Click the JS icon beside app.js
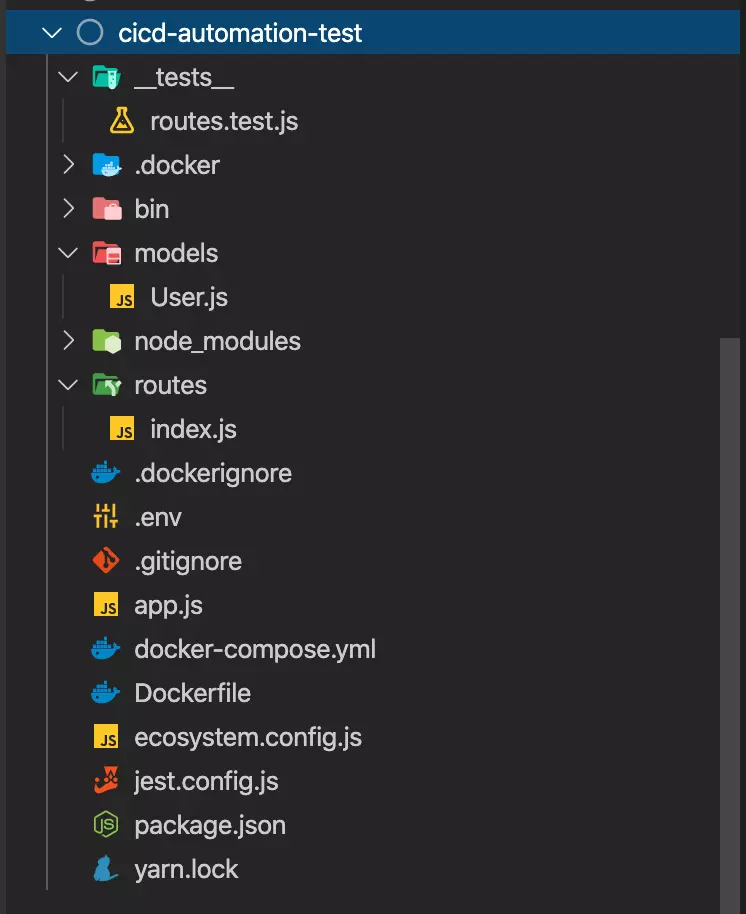The height and width of the screenshot is (914, 746). (104, 604)
